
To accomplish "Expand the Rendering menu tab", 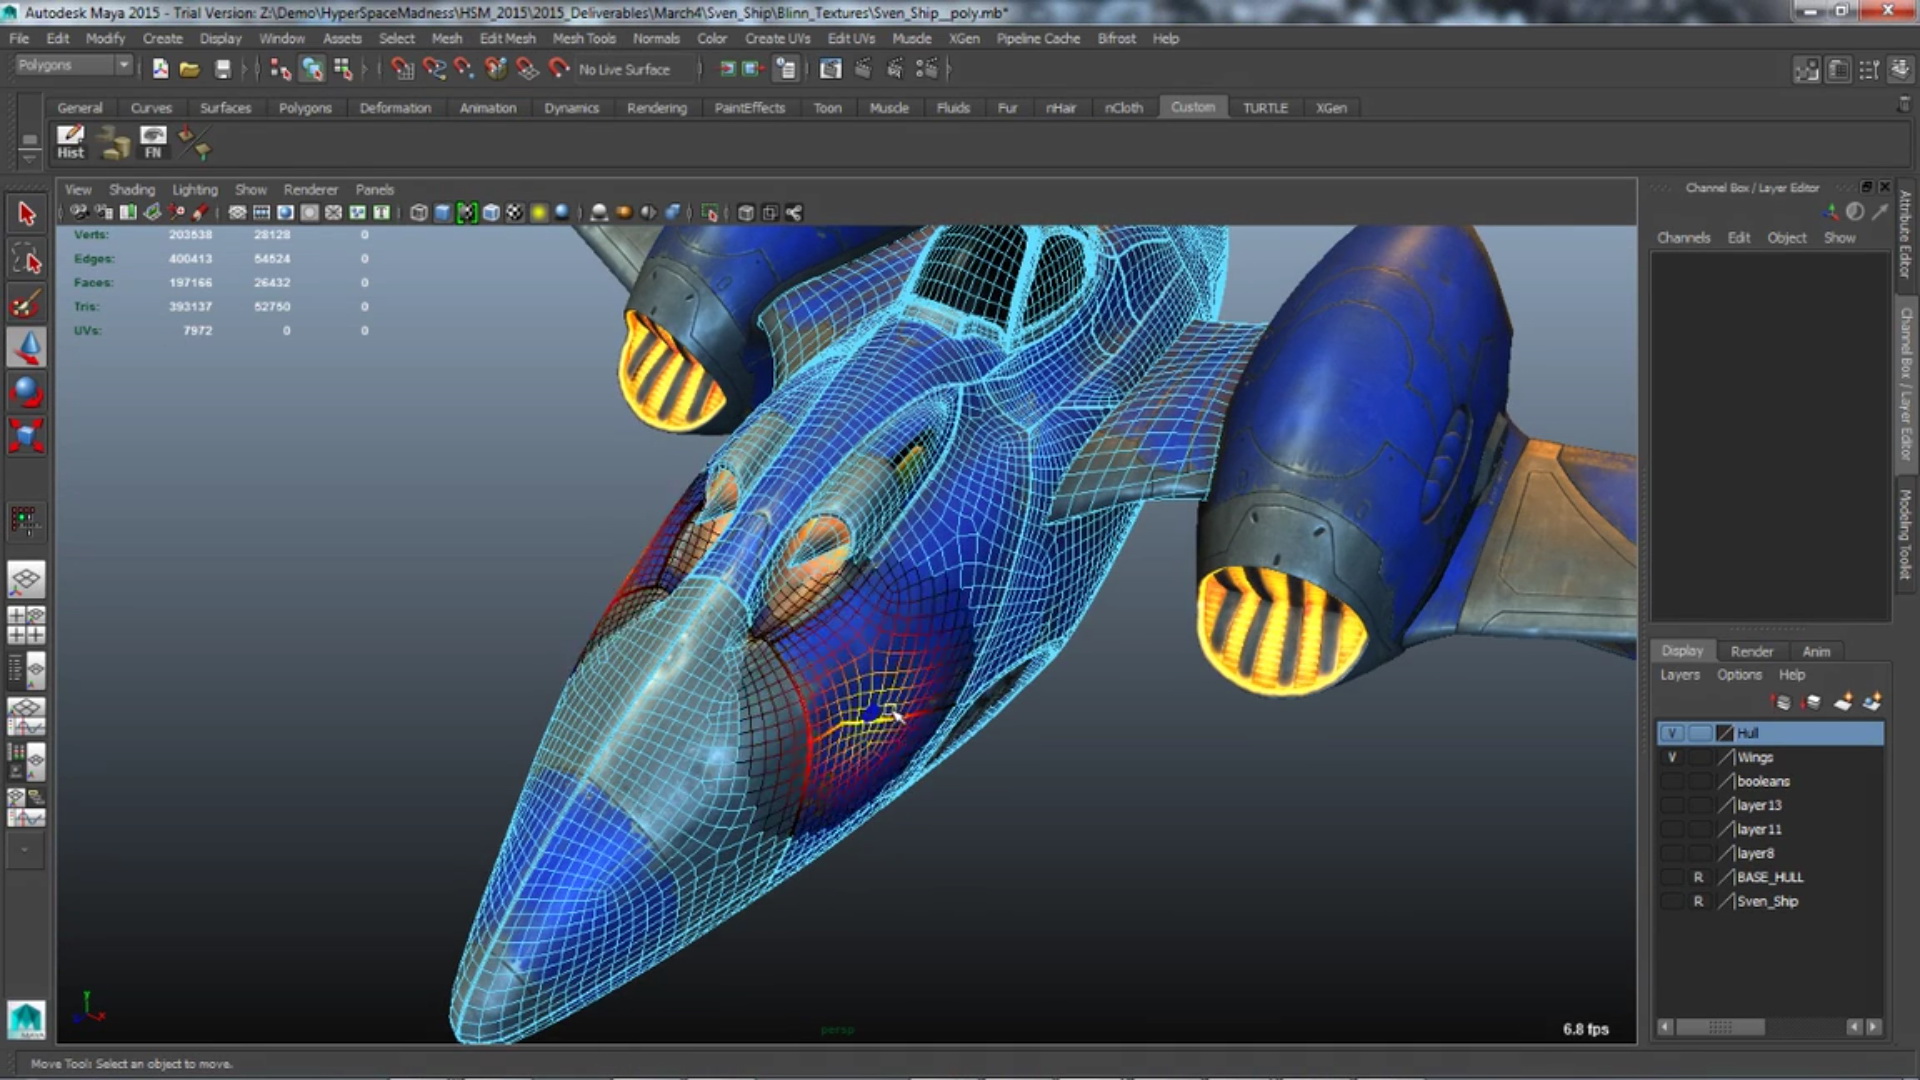I will (657, 107).
